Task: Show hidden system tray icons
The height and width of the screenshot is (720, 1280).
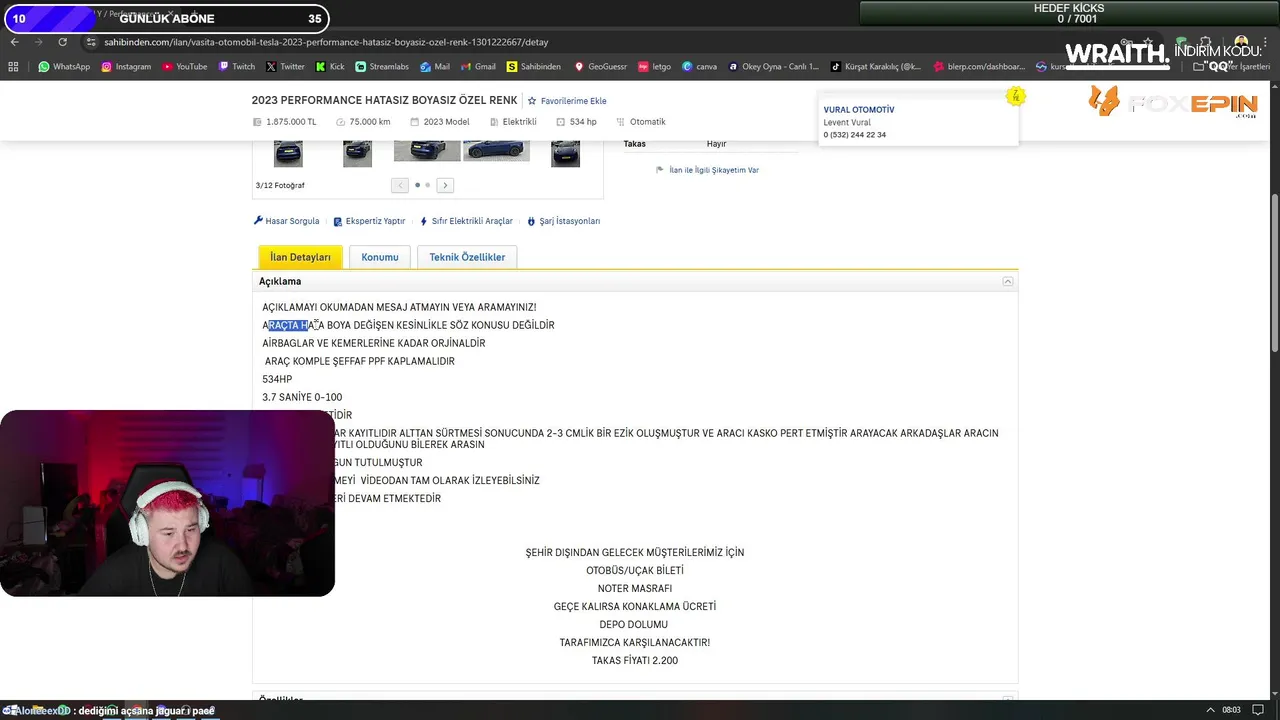Action: [1210, 710]
